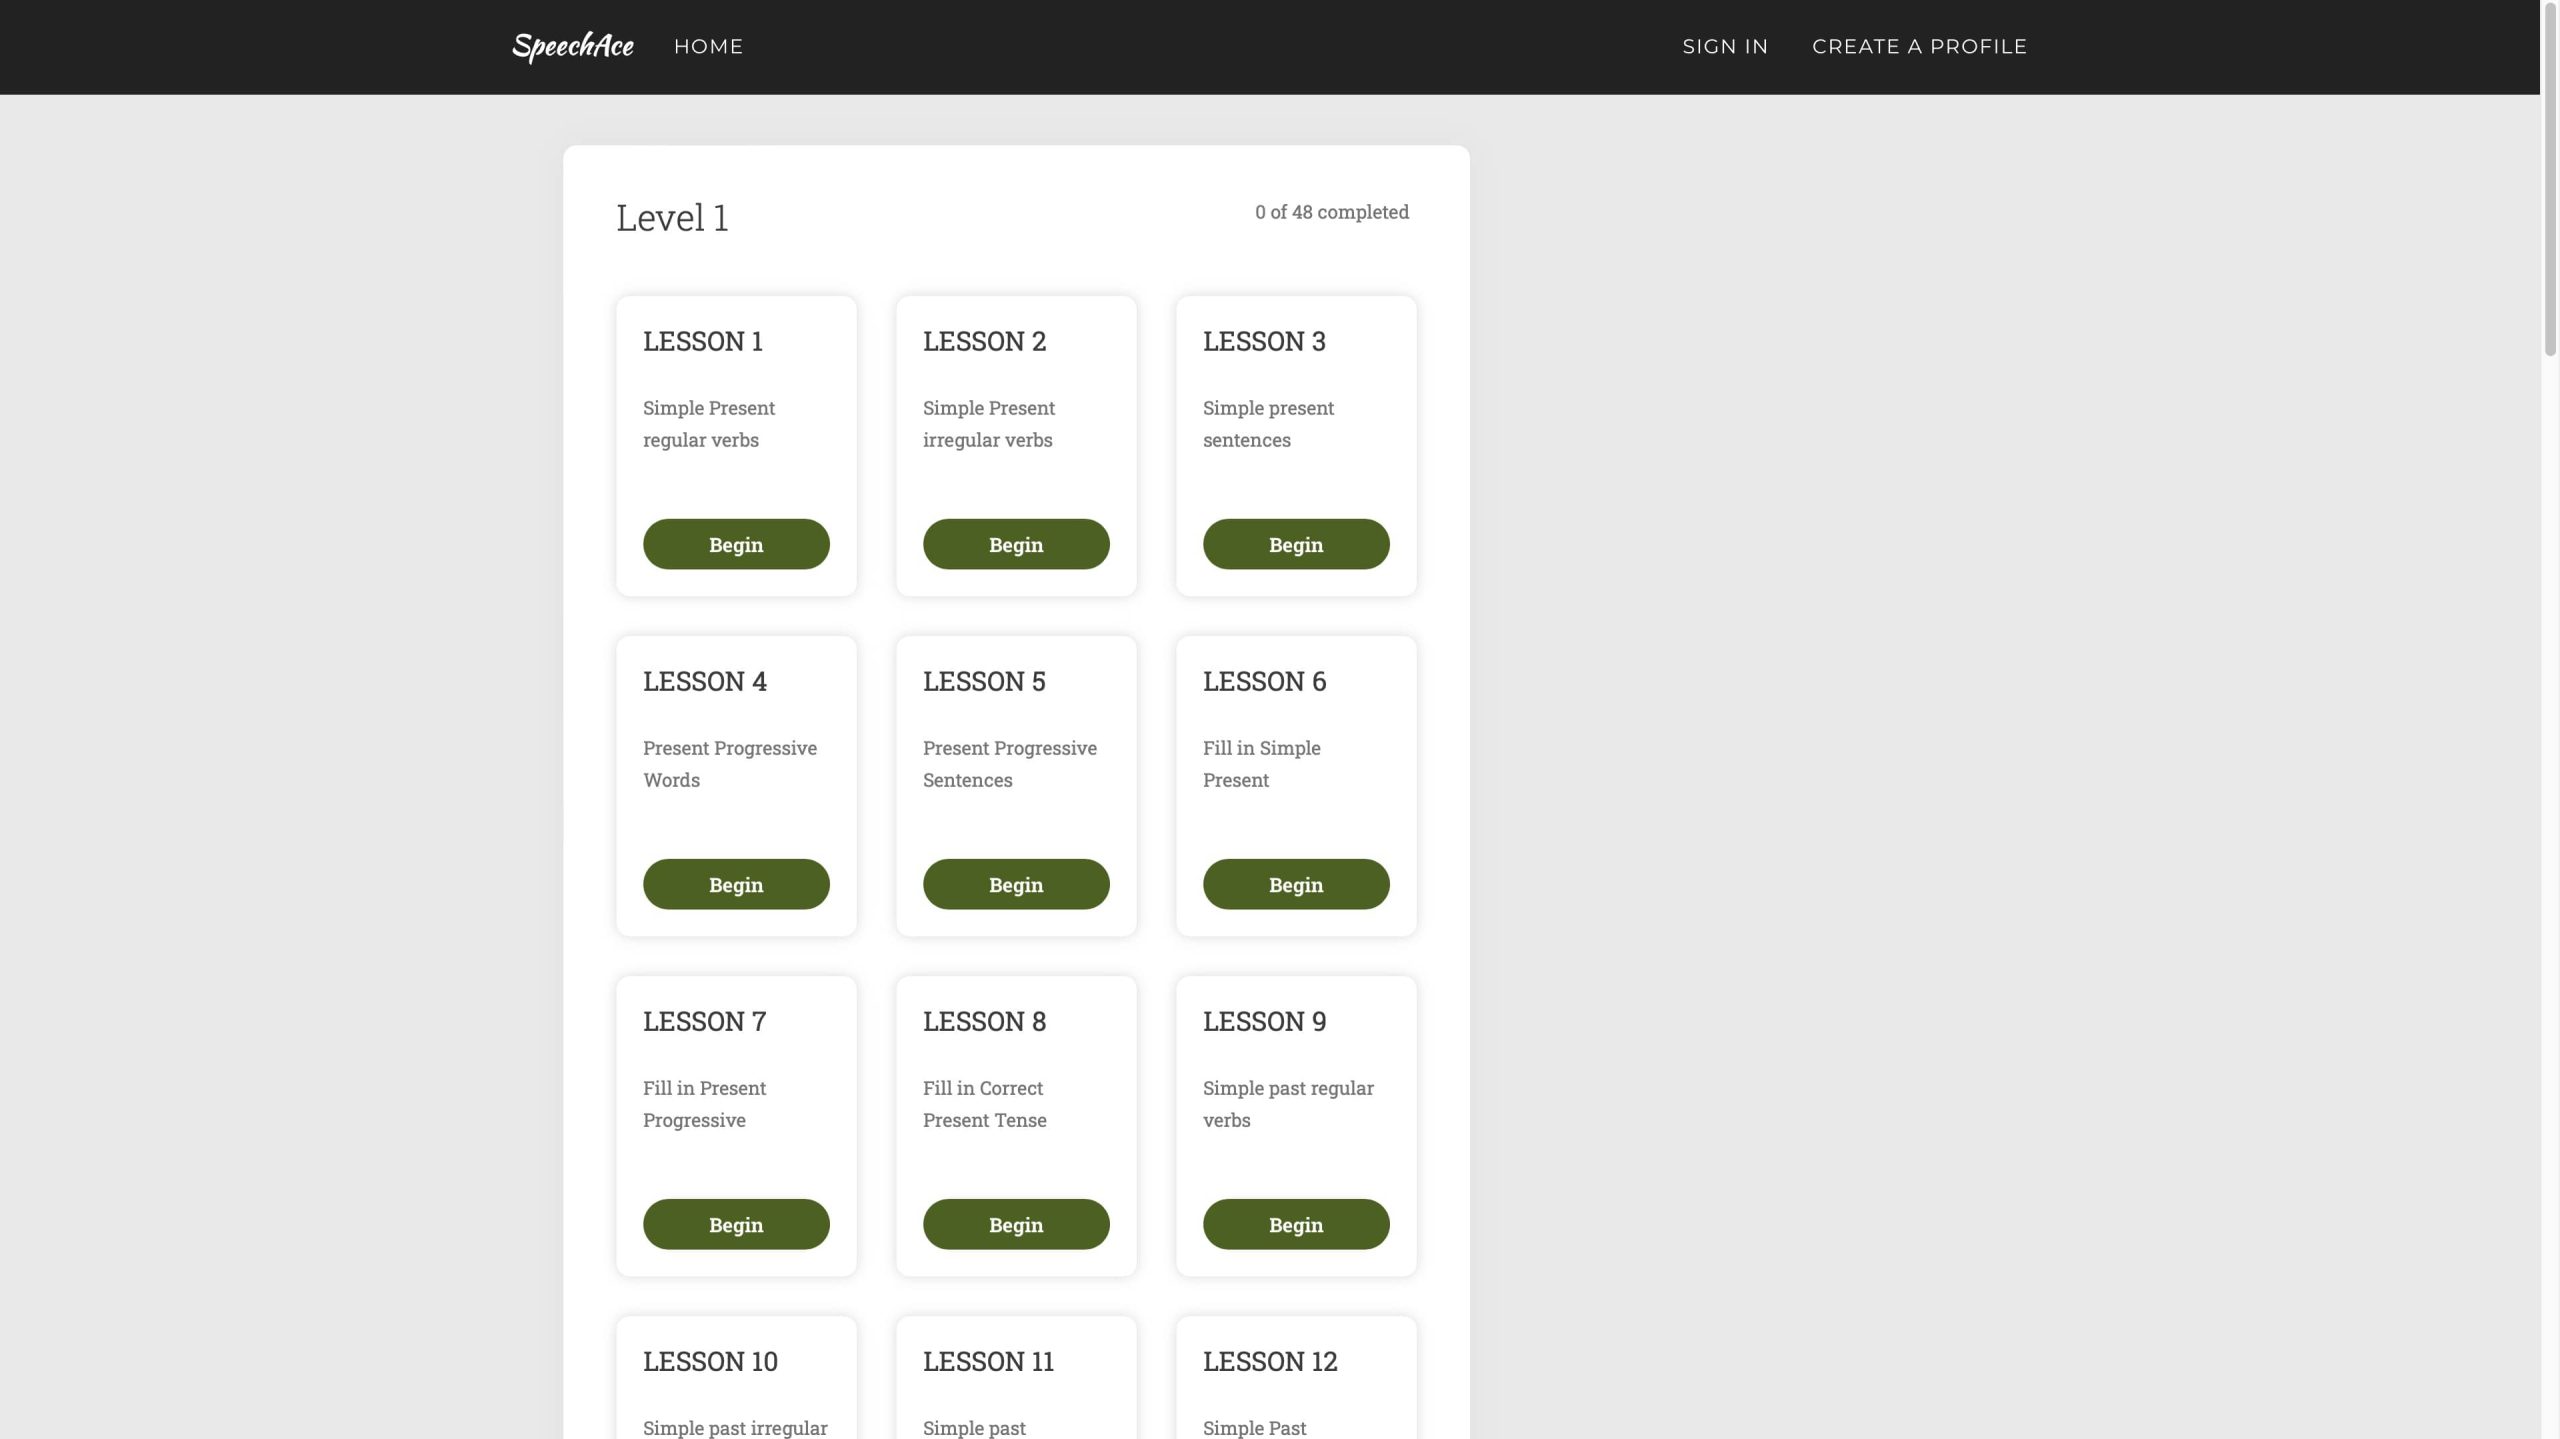Start Lesson 5 Present Progressive Sentences
This screenshot has height=1439, width=2560.
click(x=1015, y=884)
